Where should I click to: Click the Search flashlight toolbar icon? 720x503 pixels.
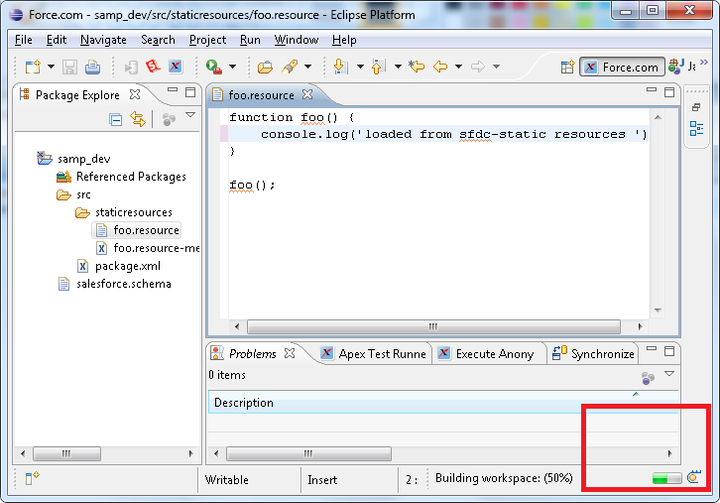290,67
